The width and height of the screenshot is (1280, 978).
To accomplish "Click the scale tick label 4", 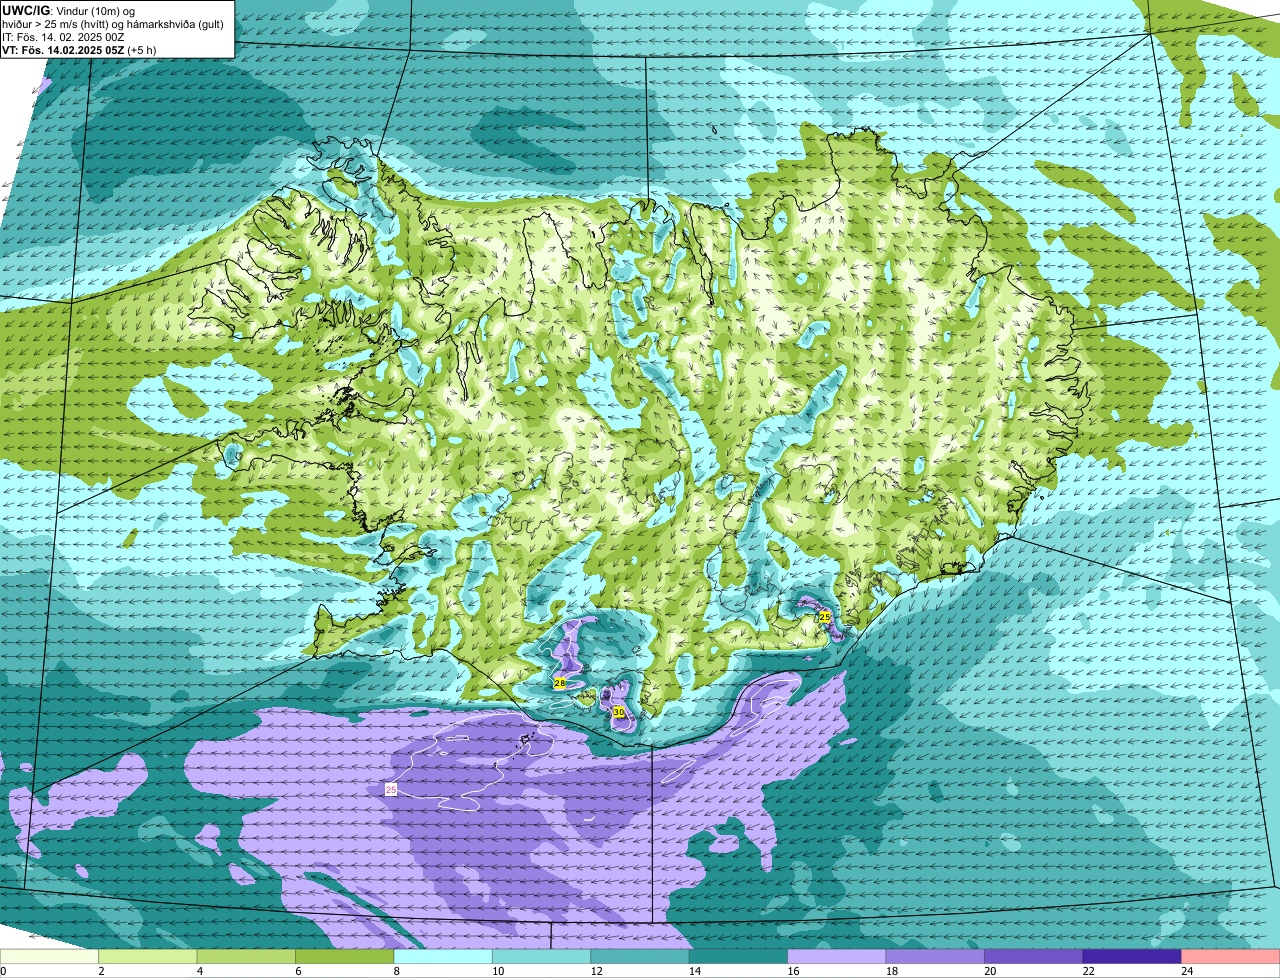I will pyautogui.click(x=199, y=971).
